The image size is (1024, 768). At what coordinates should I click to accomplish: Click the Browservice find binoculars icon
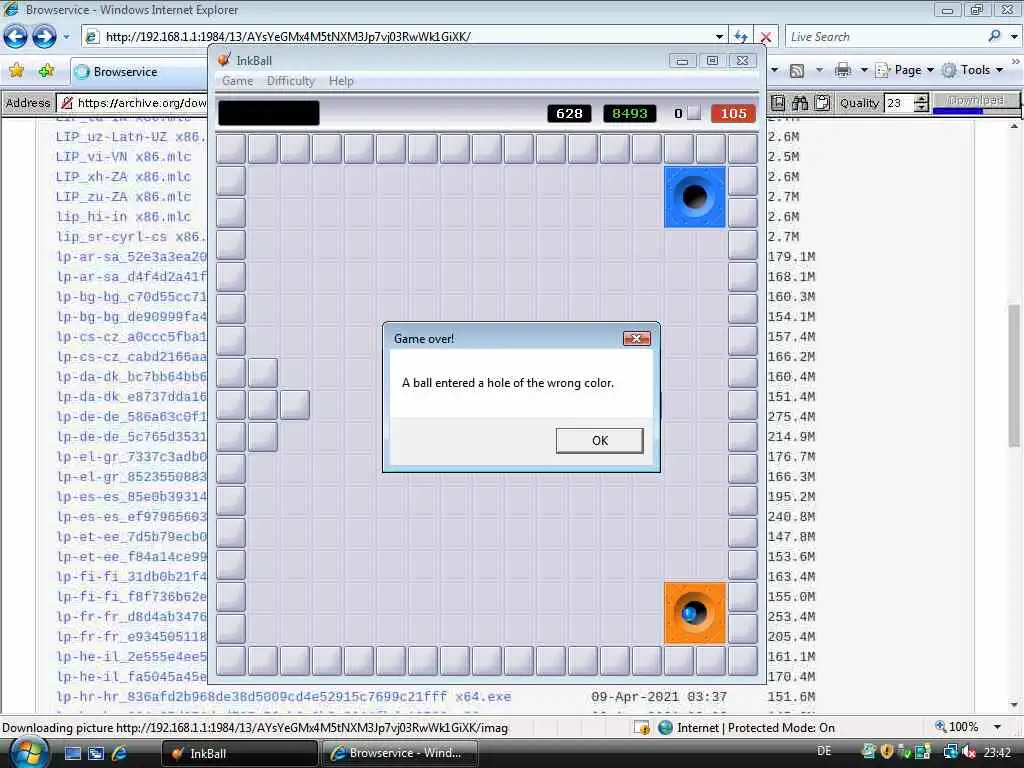(x=800, y=103)
